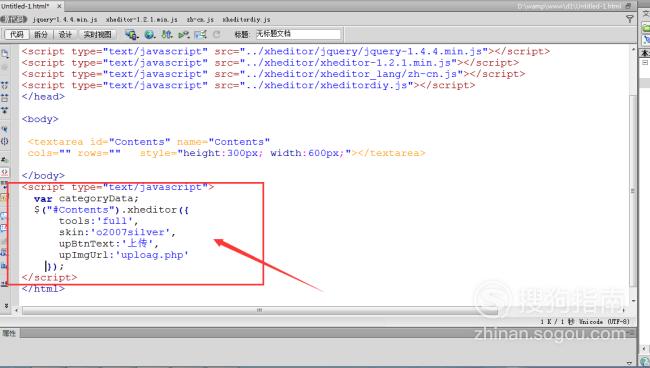Screen dimensions: 650x368
Task: Click the wrap tag icon with the red border
Action: pyautogui.click(x=5, y=172)
